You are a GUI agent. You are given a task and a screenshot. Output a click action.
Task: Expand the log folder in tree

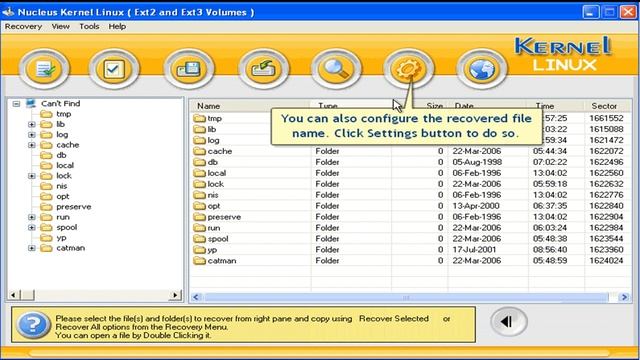click(32, 135)
